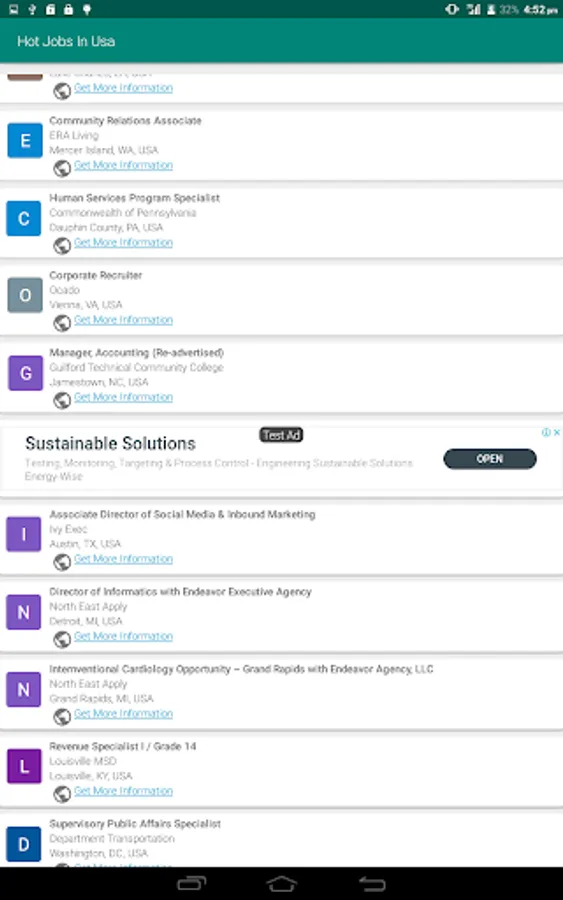Tap the D avatar for Supervisory Public Affairs Specialist
The image size is (563, 900).
24,844
